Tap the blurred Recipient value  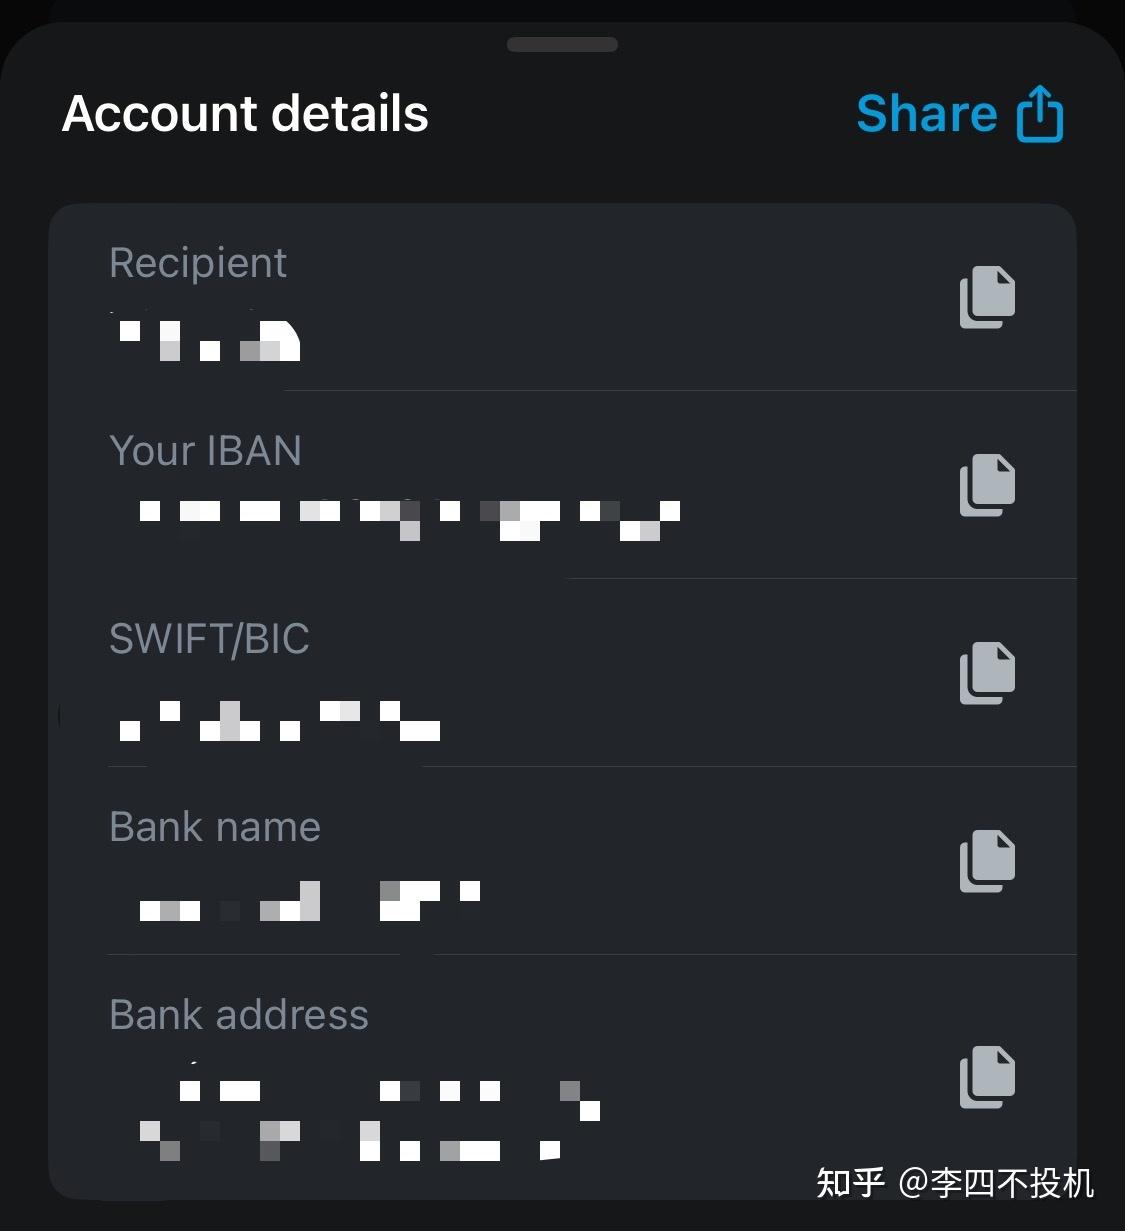(x=210, y=340)
